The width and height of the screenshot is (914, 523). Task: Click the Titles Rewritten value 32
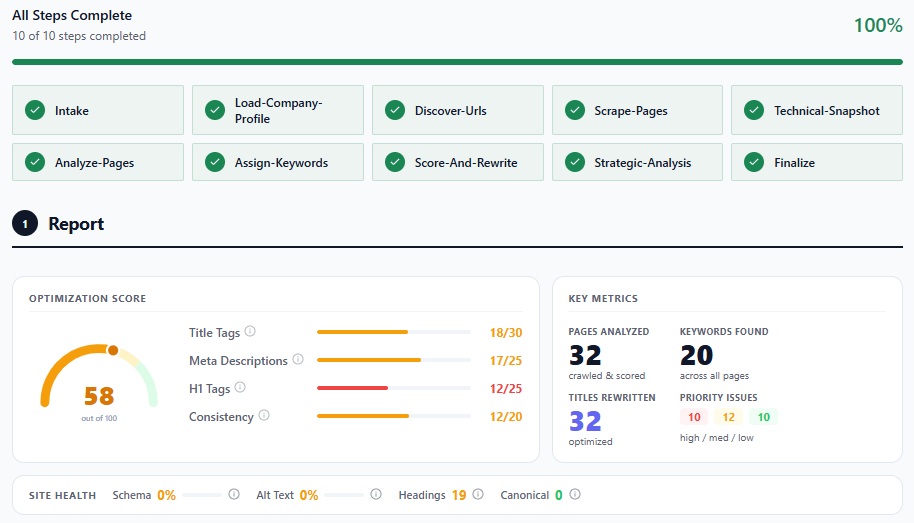[x=585, y=421]
